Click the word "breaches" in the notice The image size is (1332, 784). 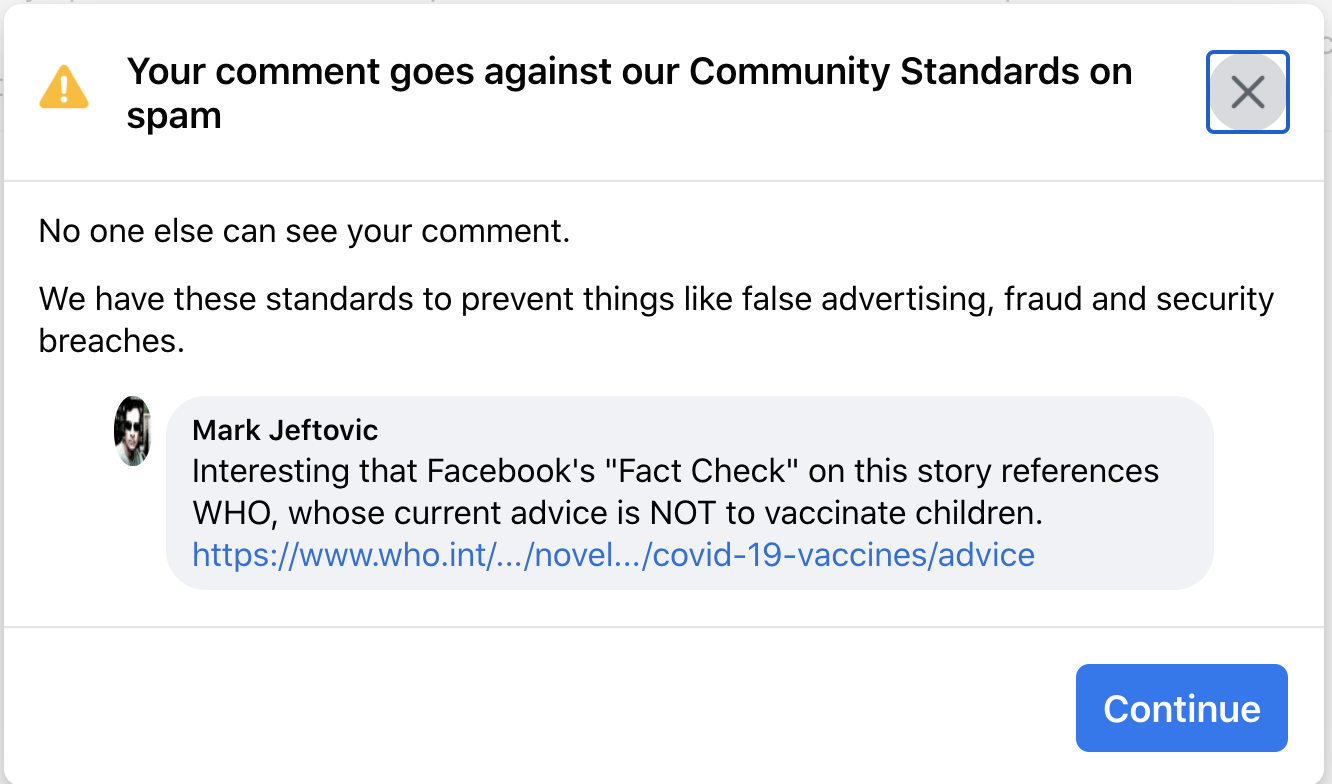[x=112, y=341]
